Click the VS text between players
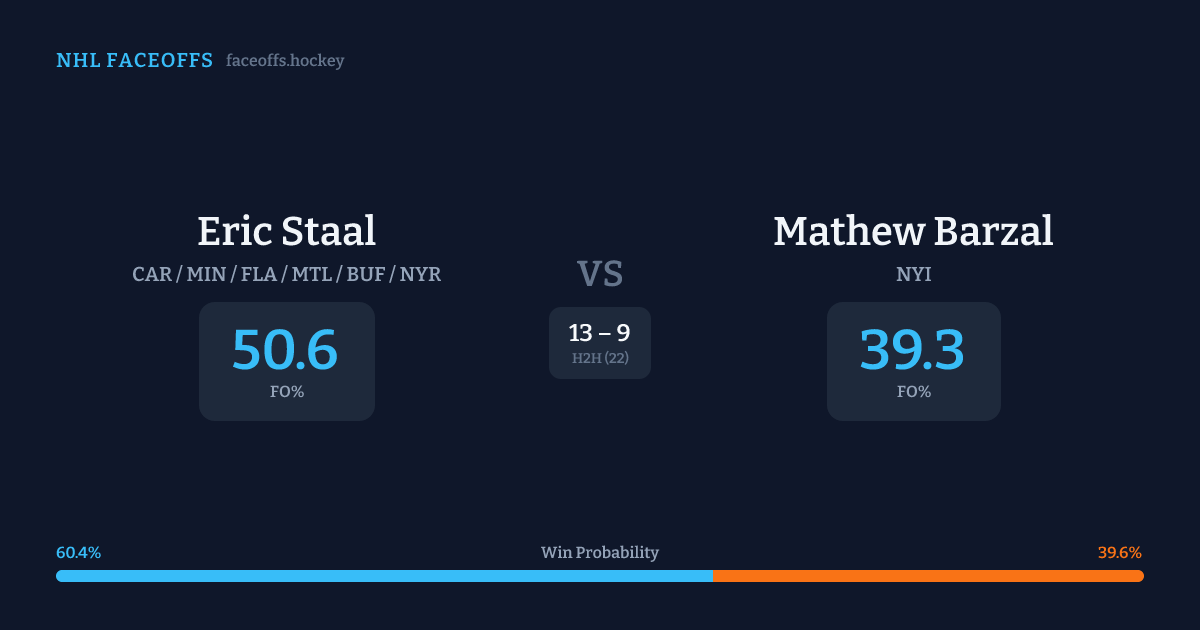 (x=600, y=273)
